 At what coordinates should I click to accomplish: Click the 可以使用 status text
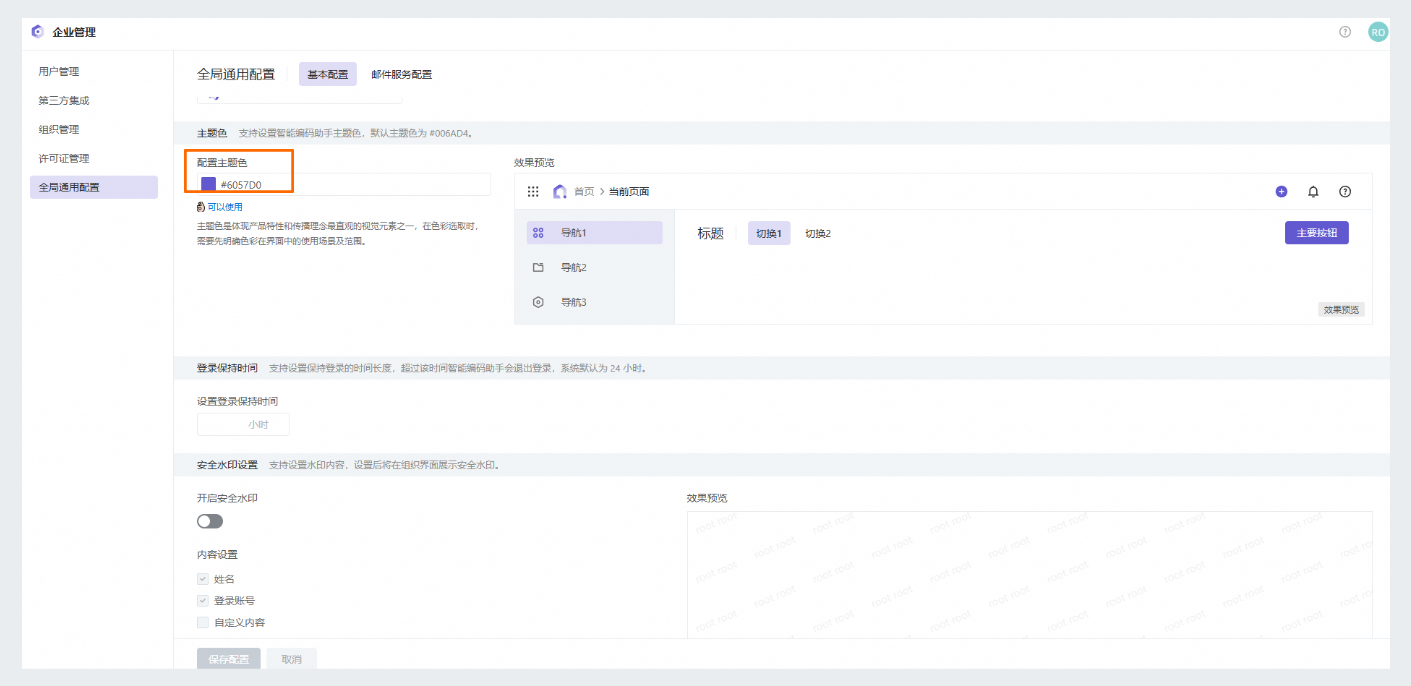tap(225, 207)
